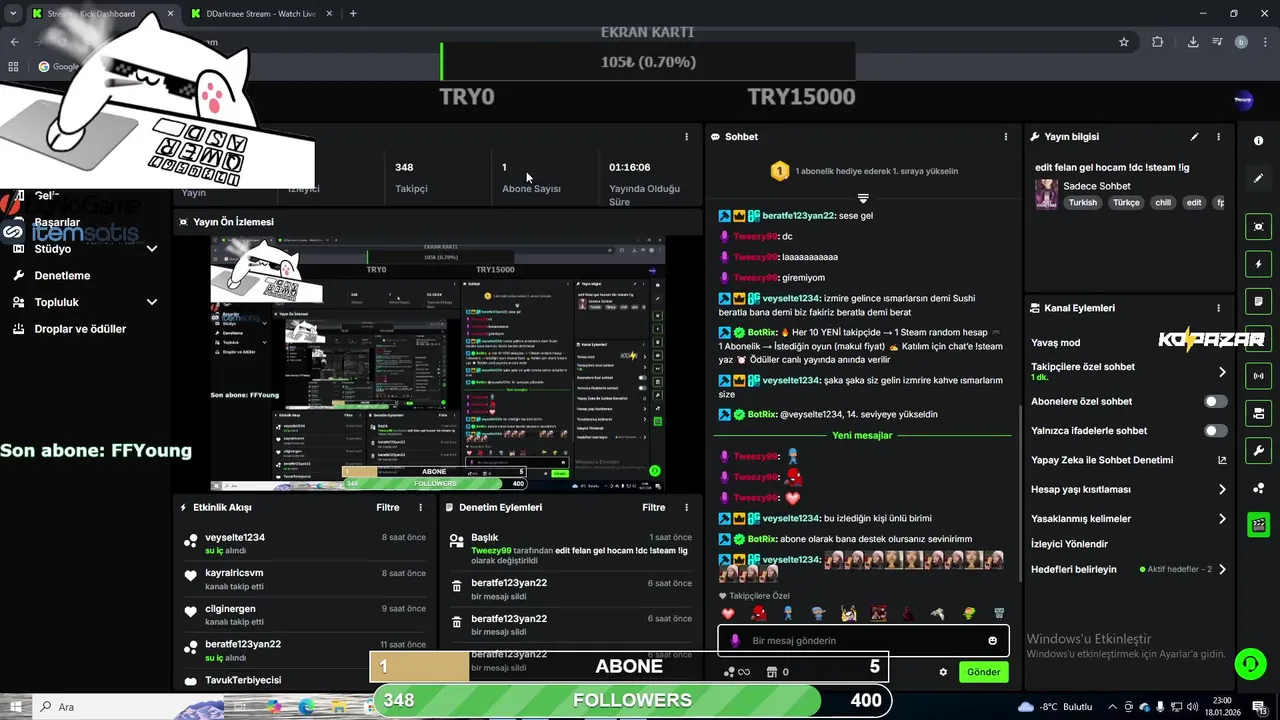Select kayralricsvm row in Etkinlik Akışı
Image resolution: width=1280 pixels, height=720 pixels.
pyautogui.click(x=305, y=579)
